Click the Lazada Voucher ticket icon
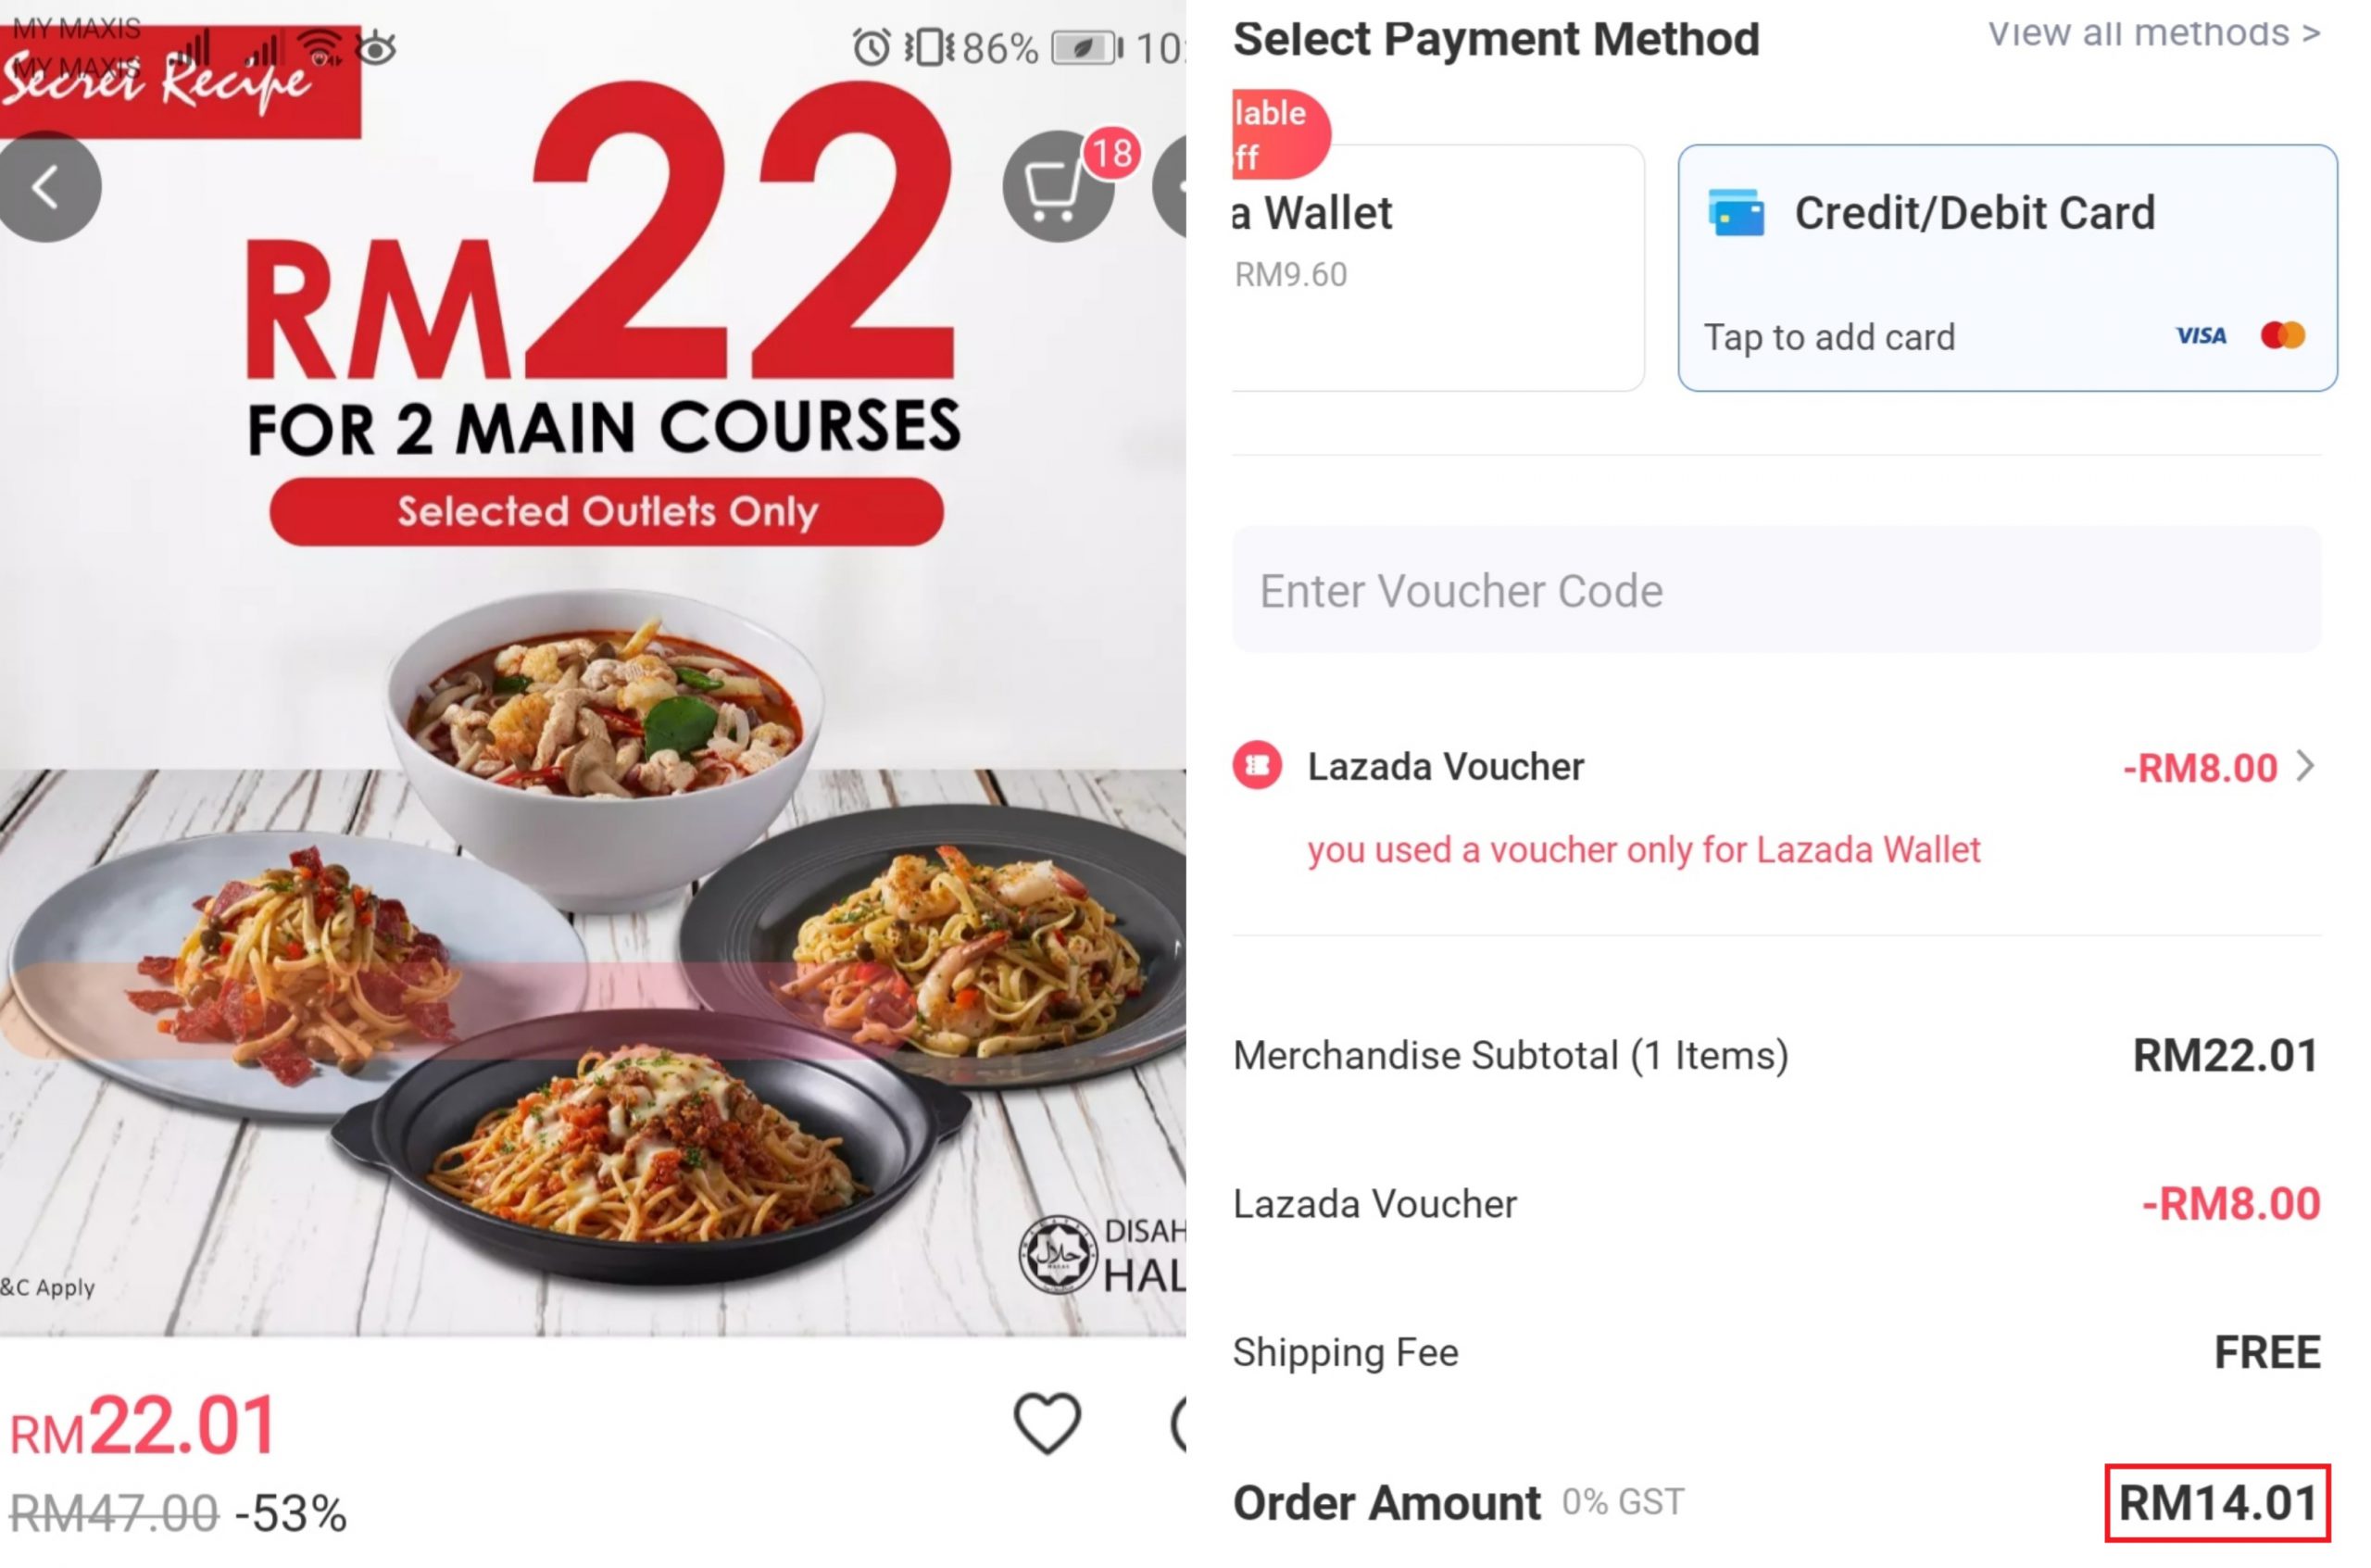The image size is (2371, 1568). coord(1257,767)
